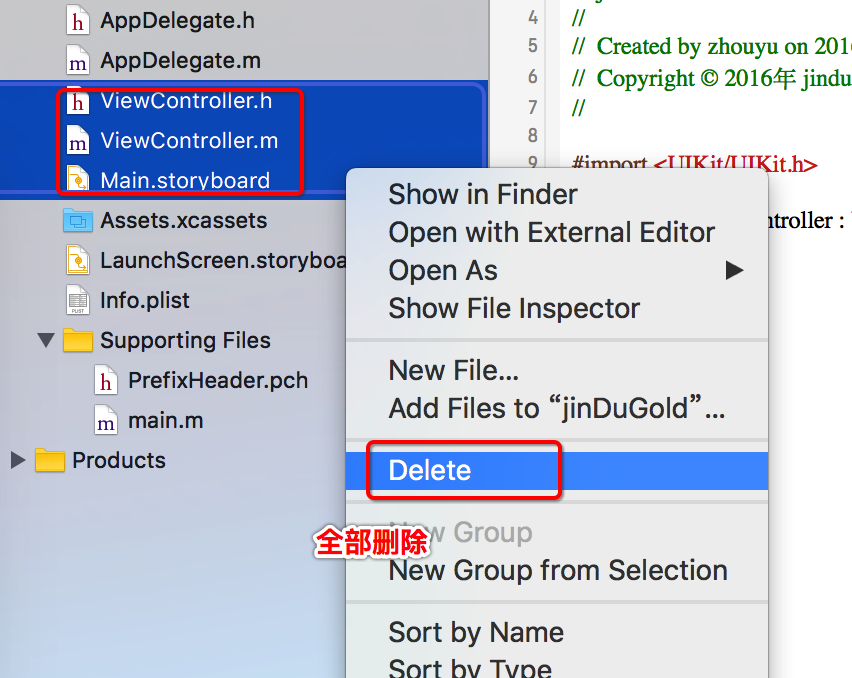Select ViewController.m in the navigator

tap(189, 140)
